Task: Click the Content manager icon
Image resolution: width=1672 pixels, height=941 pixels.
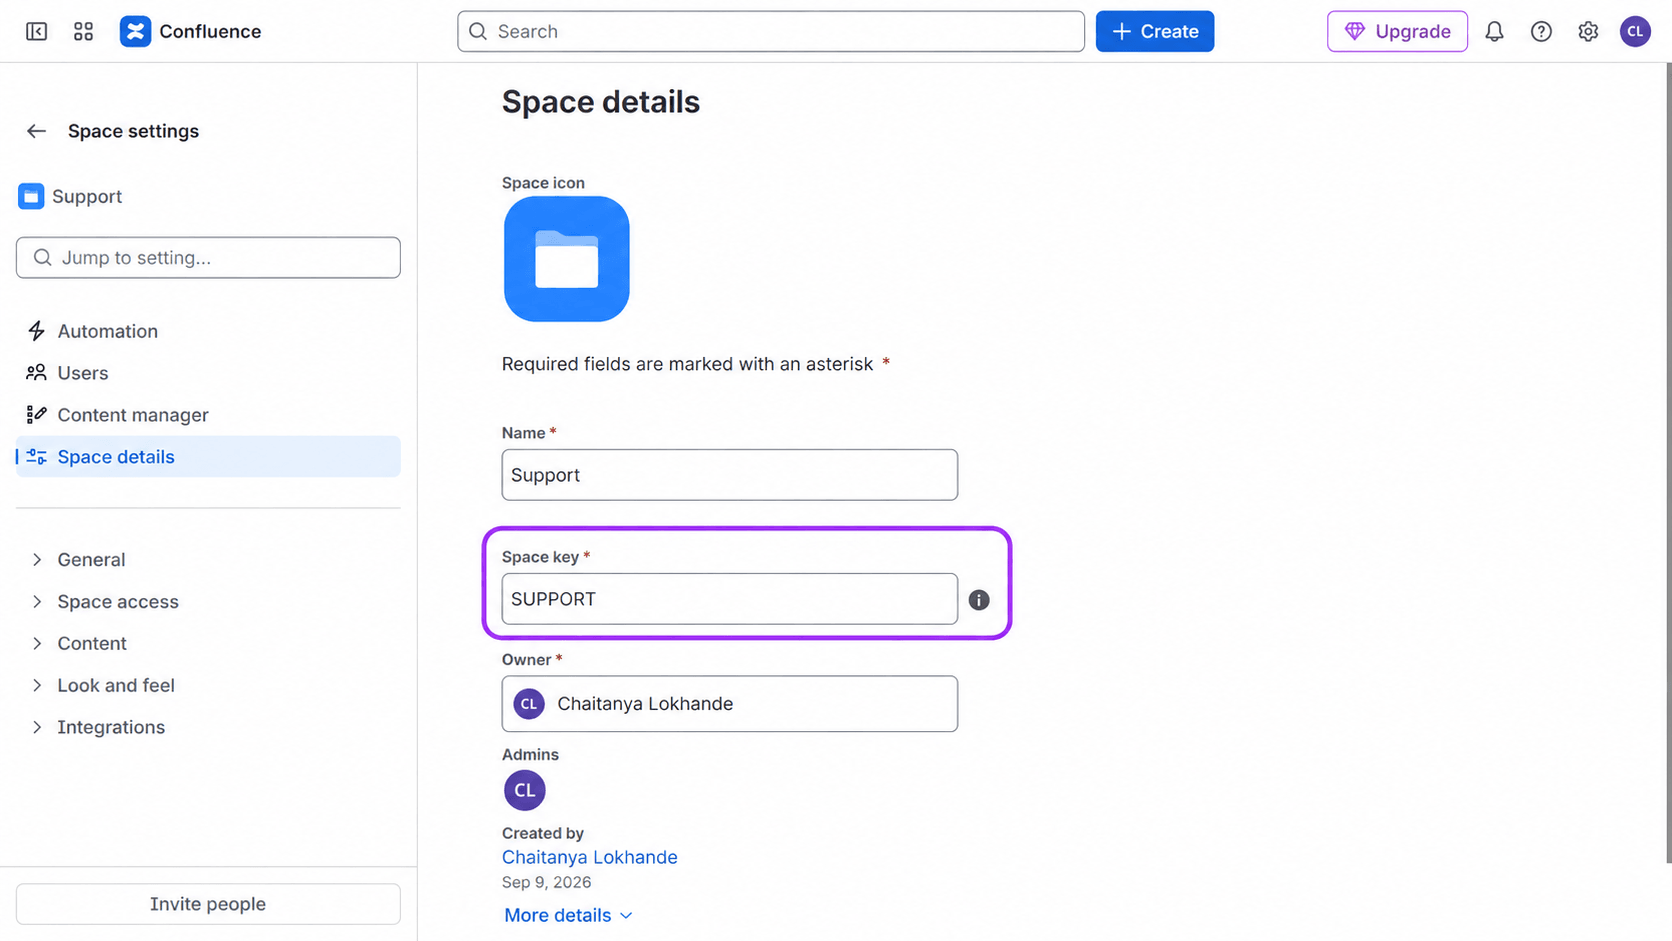Action: (37, 415)
